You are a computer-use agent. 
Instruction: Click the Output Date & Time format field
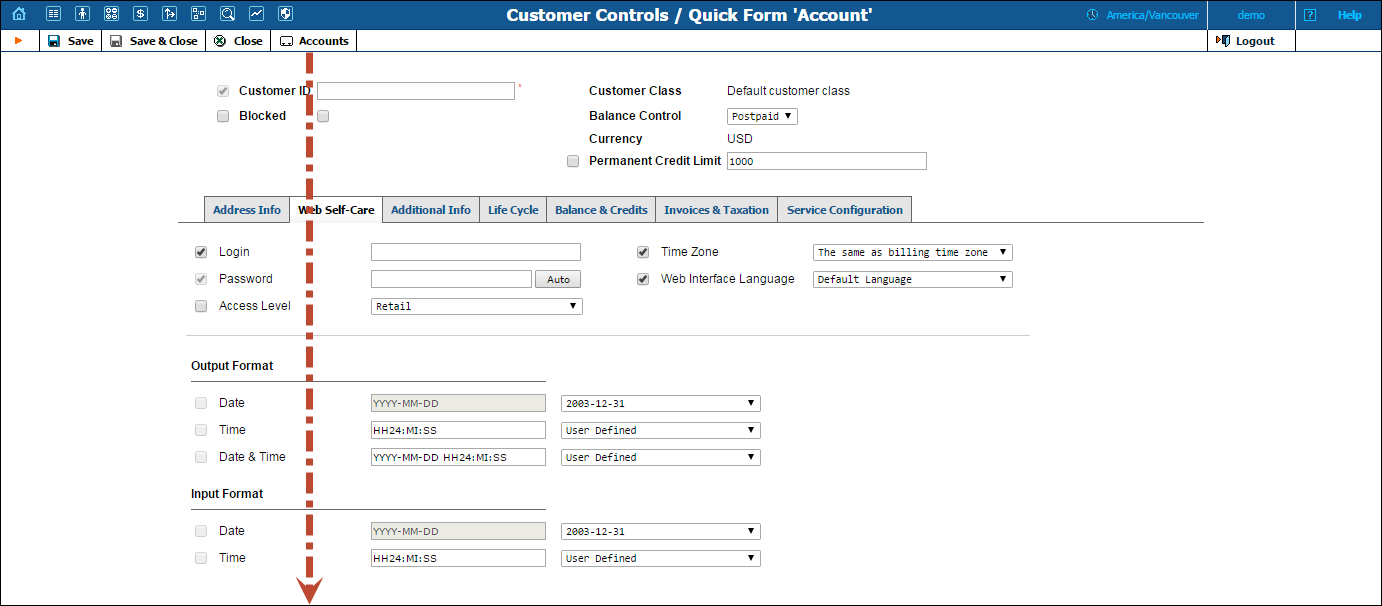[x=458, y=457]
